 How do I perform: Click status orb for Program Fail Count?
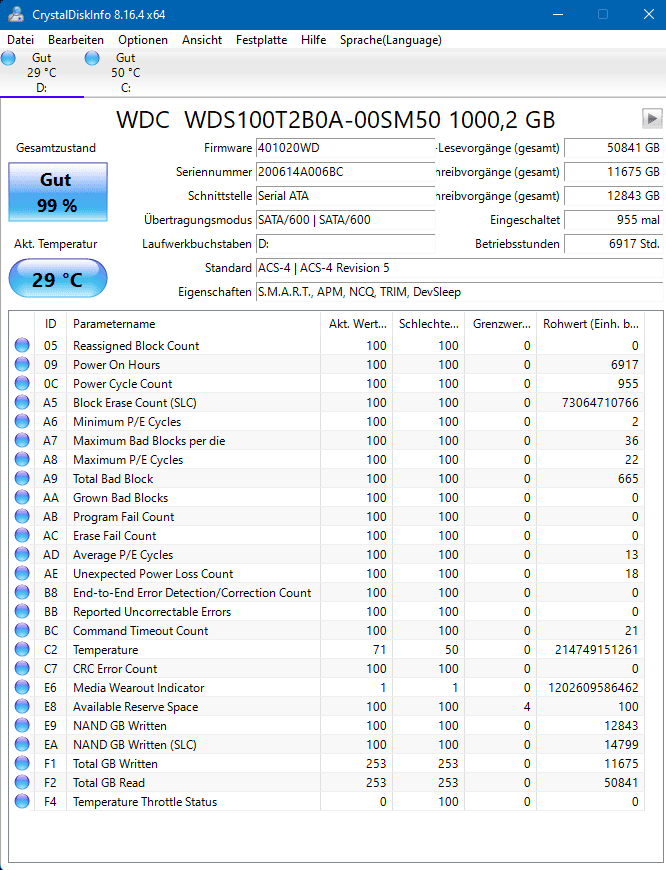[x=22, y=517]
